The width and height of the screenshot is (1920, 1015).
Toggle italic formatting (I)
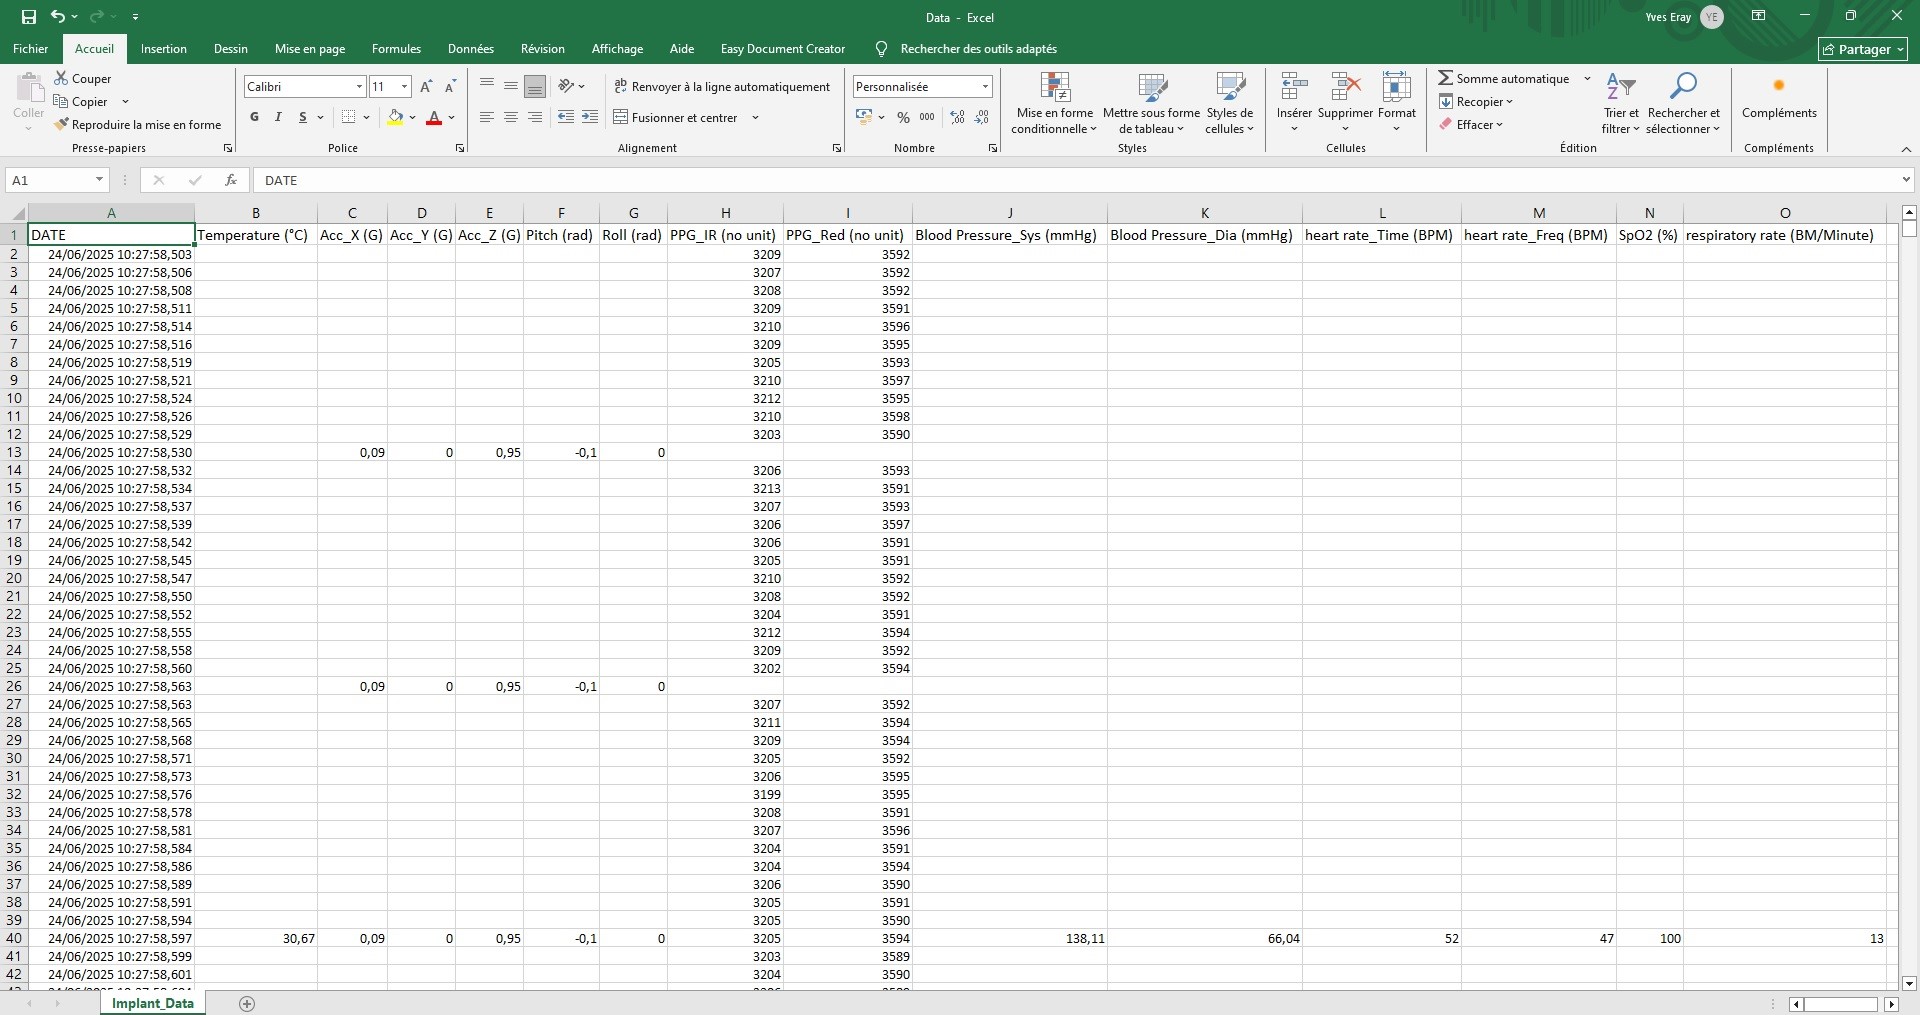[278, 117]
